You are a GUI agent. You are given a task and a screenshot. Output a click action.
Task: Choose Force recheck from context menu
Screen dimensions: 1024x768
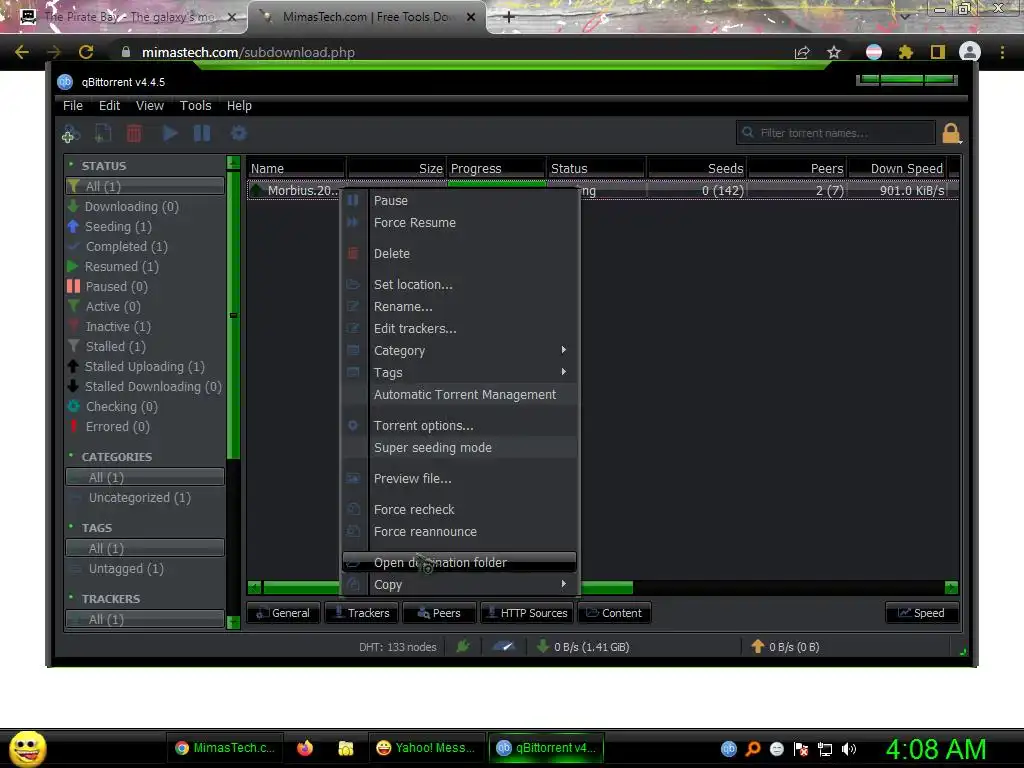coord(460,509)
